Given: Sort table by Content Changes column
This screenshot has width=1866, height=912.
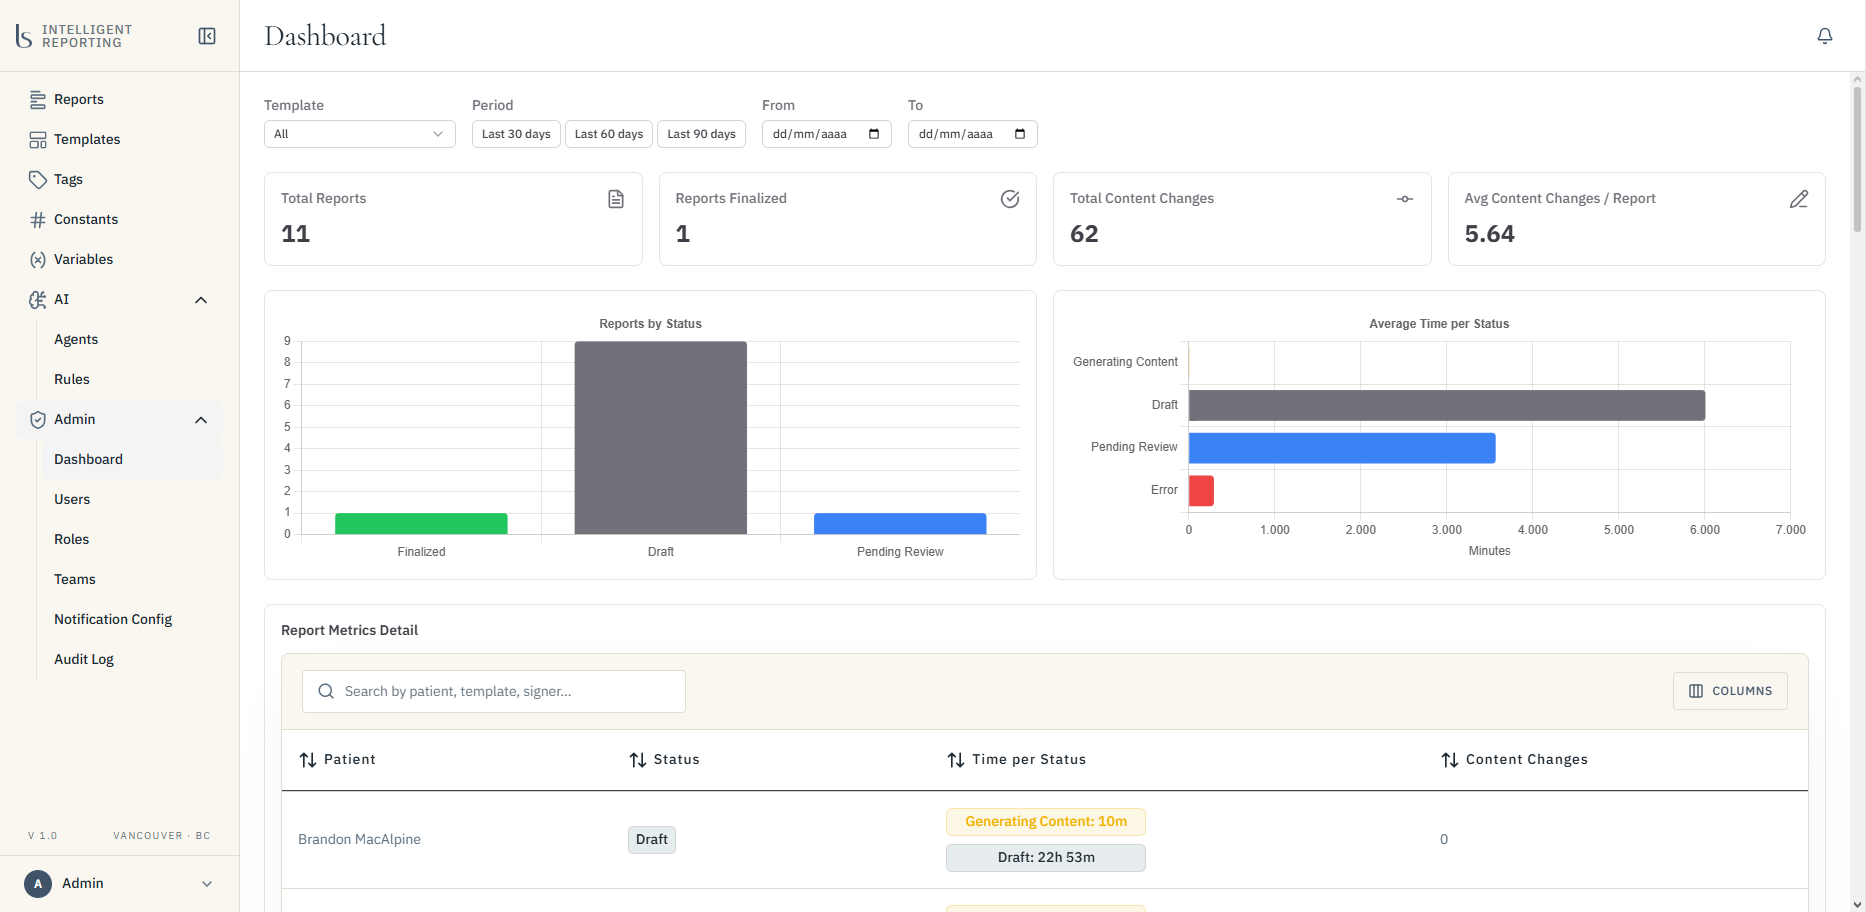Looking at the screenshot, I should click(x=1514, y=760).
